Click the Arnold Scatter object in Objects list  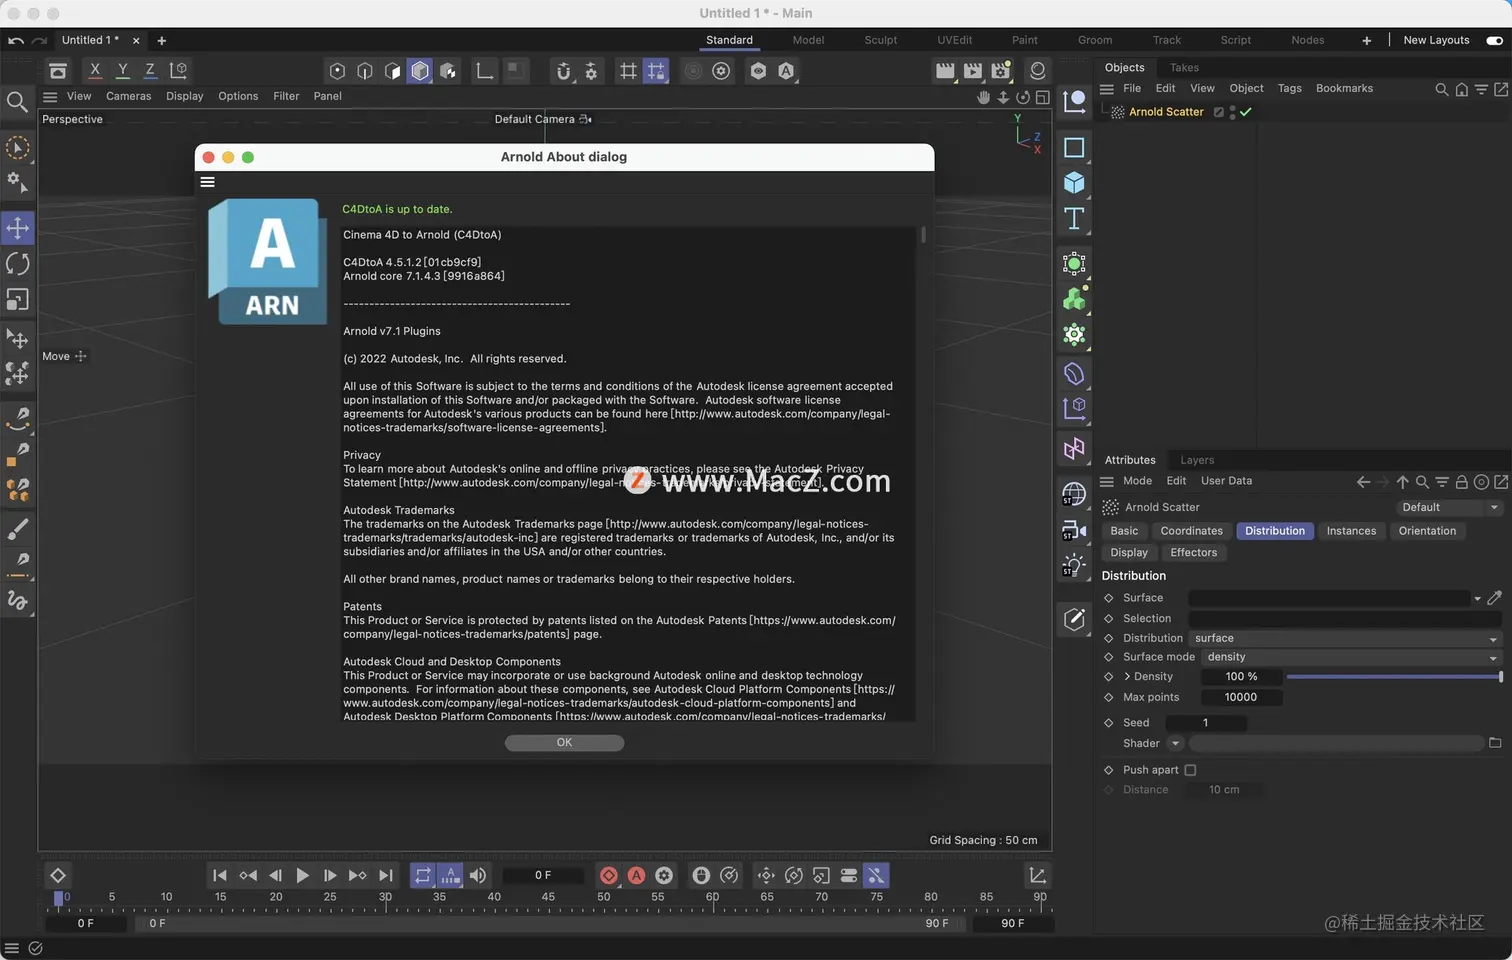coord(1166,112)
